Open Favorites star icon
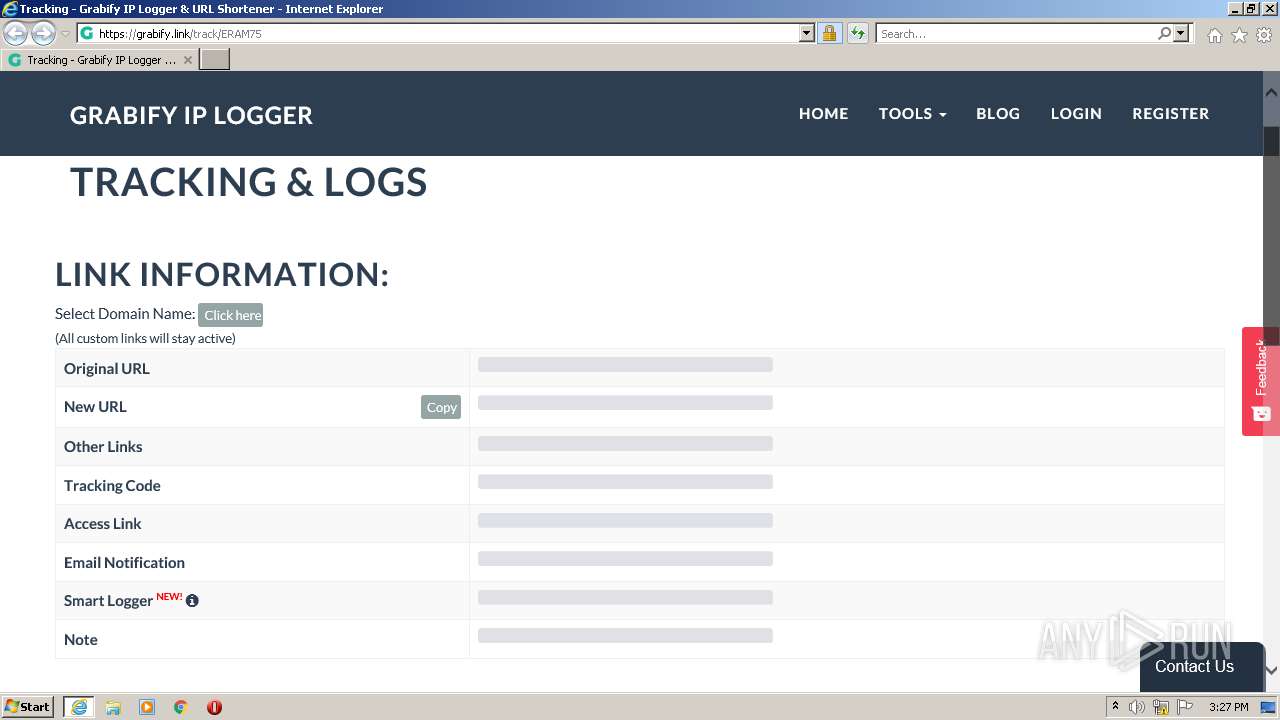1280x720 pixels. pyautogui.click(x=1239, y=35)
